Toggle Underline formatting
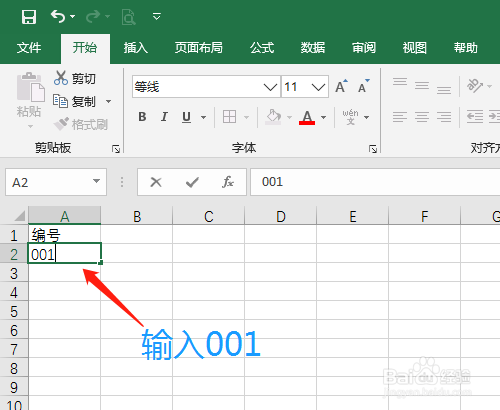The image size is (500, 410). click(187, 117)
